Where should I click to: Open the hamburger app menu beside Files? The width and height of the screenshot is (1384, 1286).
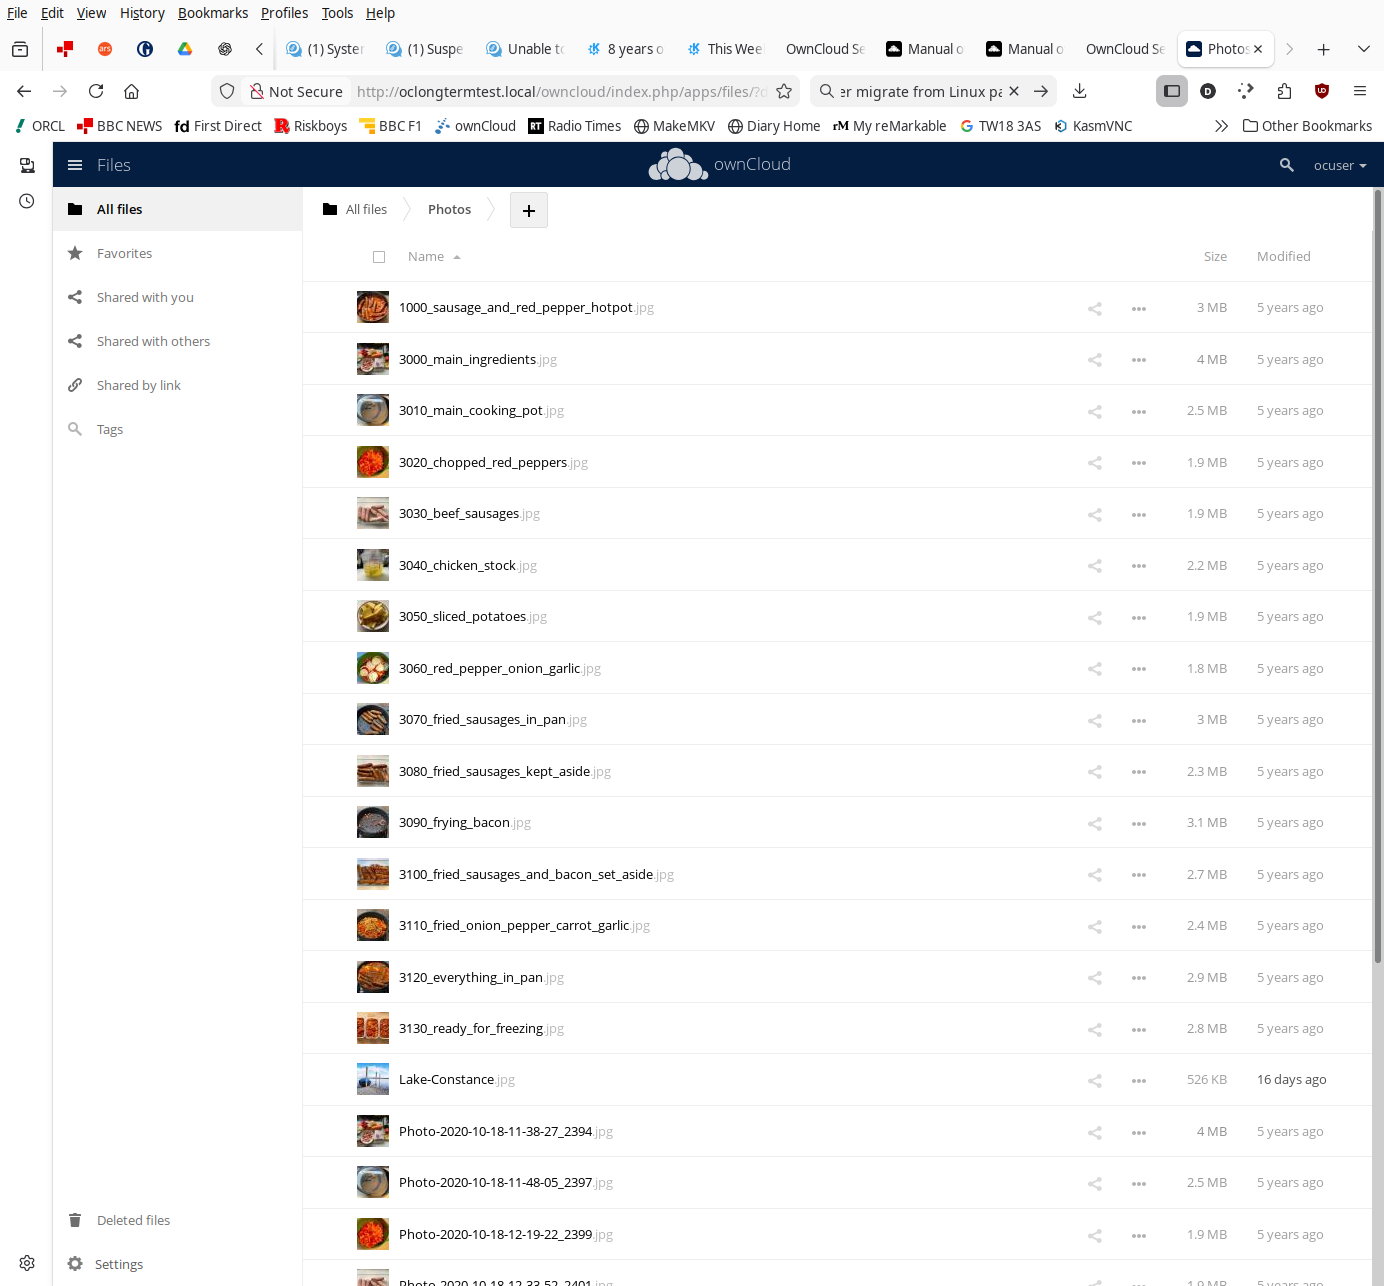(75, 165)
